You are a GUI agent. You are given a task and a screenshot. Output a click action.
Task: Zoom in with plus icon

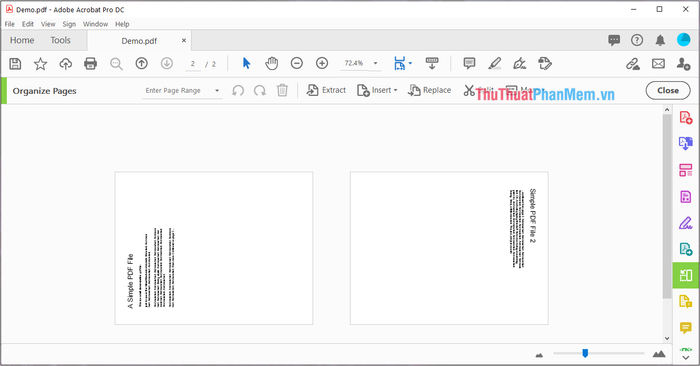point(322,63)
